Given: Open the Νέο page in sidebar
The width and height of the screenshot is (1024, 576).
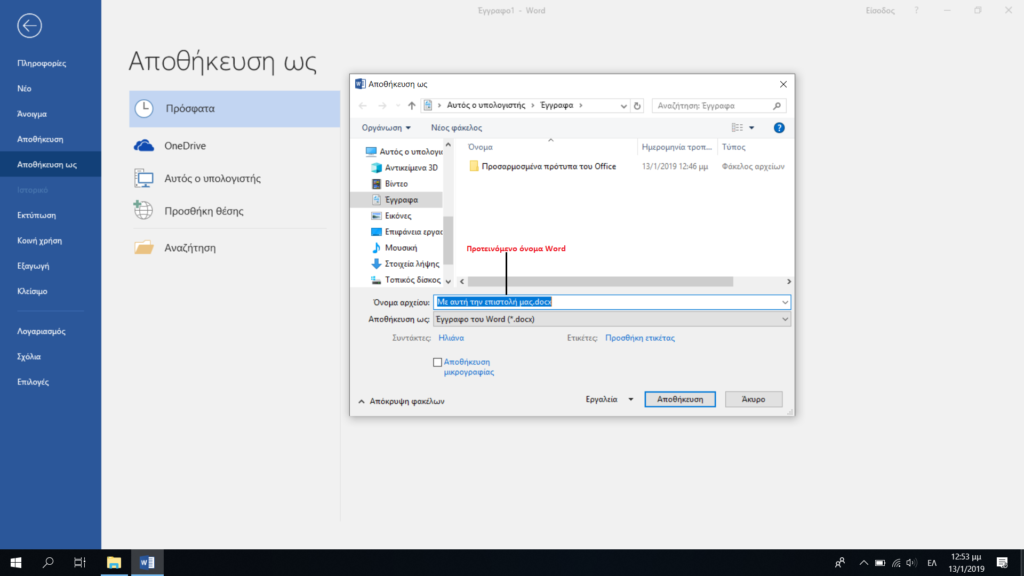Looking at the screenshot, I should pos(24,89).
